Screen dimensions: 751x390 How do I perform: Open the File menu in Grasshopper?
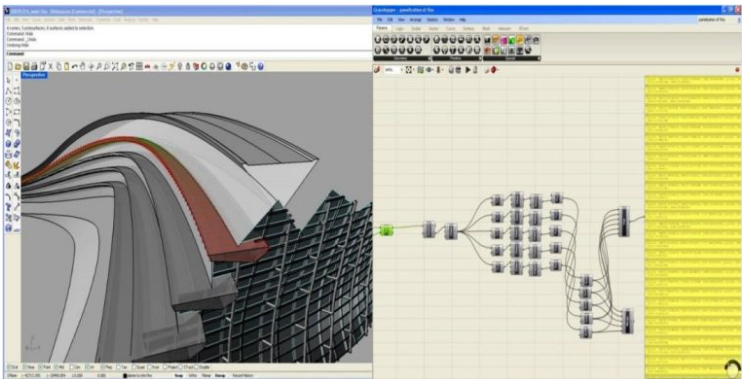(x=379, y=20)
